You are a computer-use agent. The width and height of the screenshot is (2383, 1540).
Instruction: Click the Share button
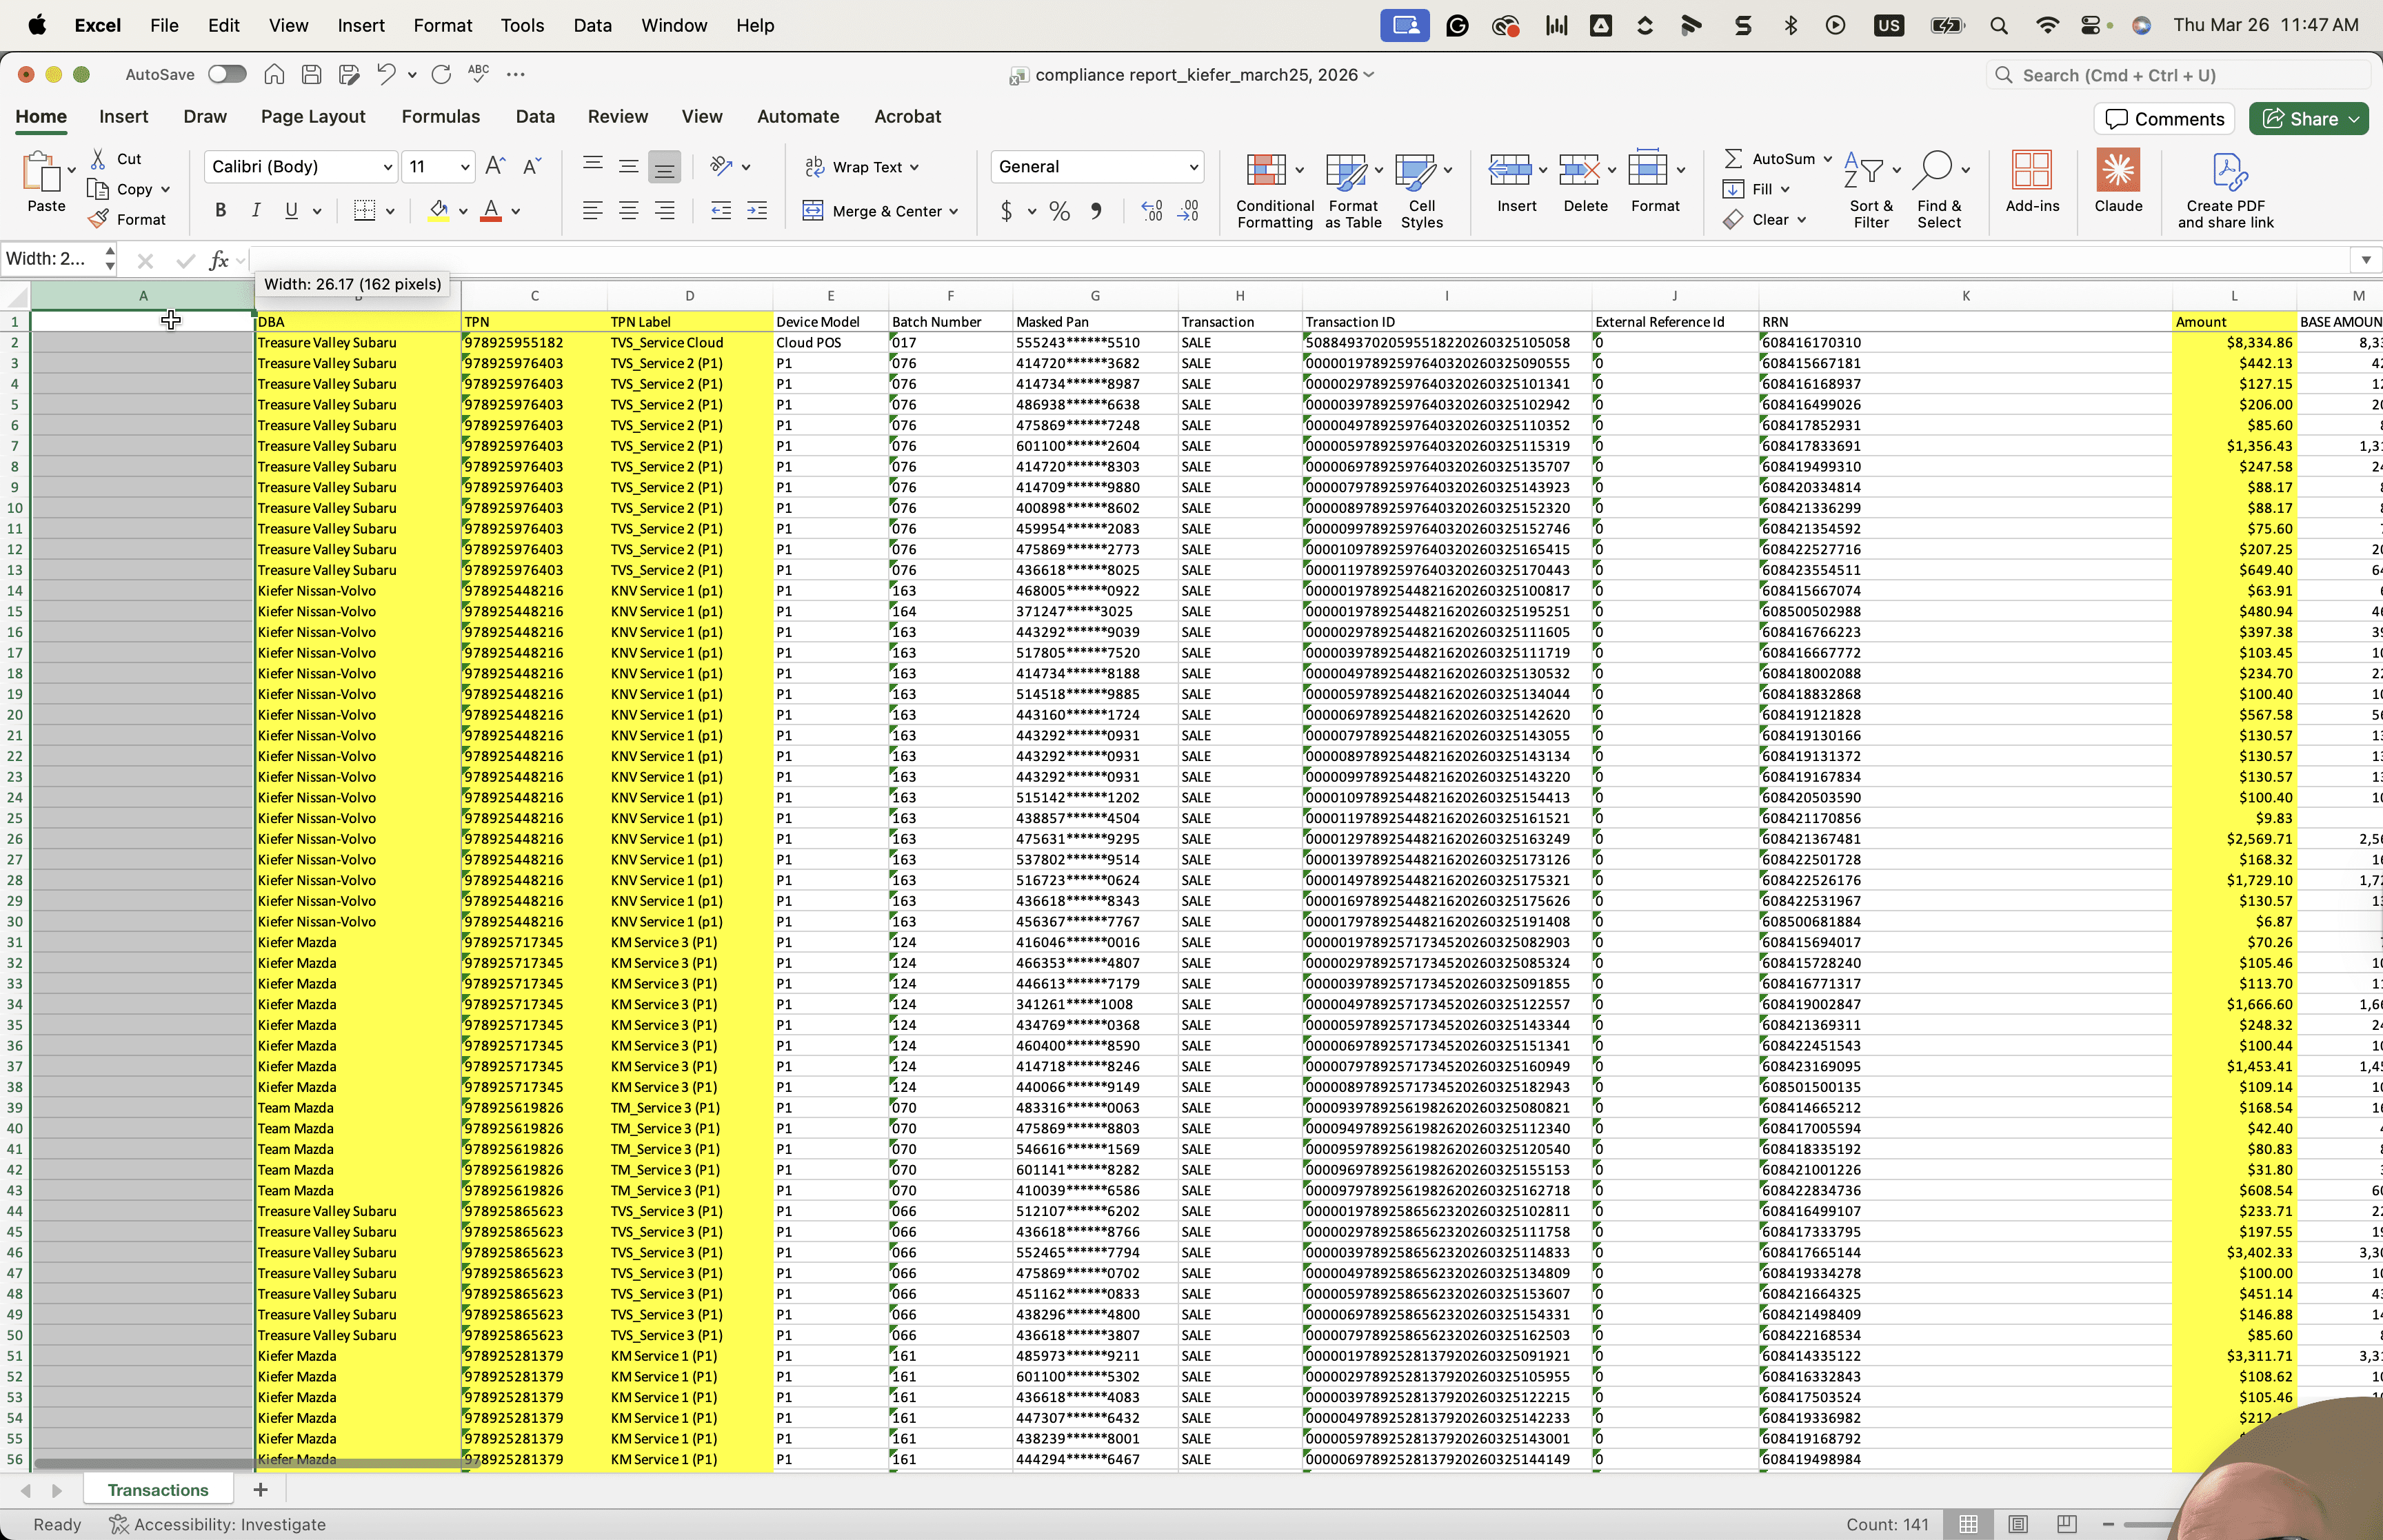click(x=2309, y=118)
